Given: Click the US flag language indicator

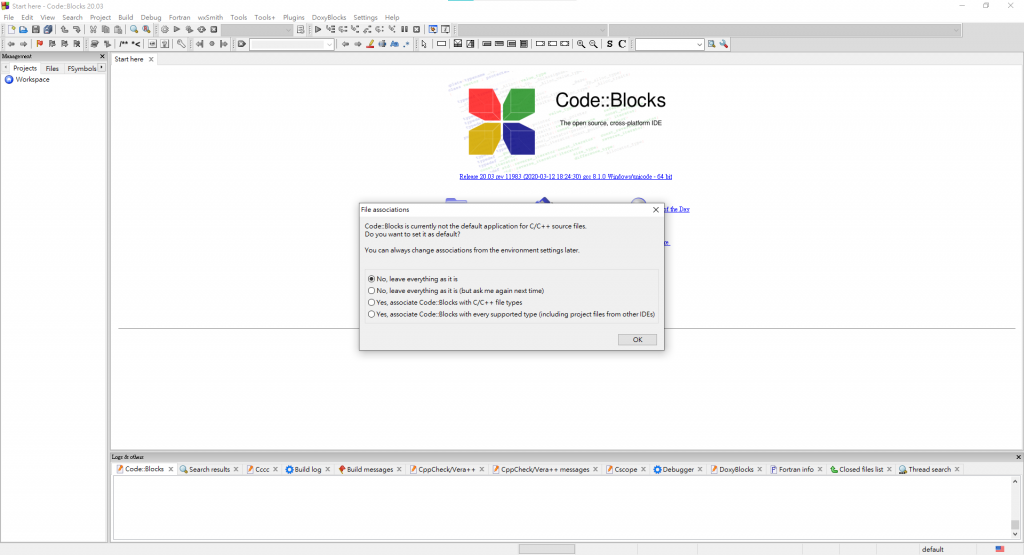Looking at the screenshot, I should coord(1000,549).
